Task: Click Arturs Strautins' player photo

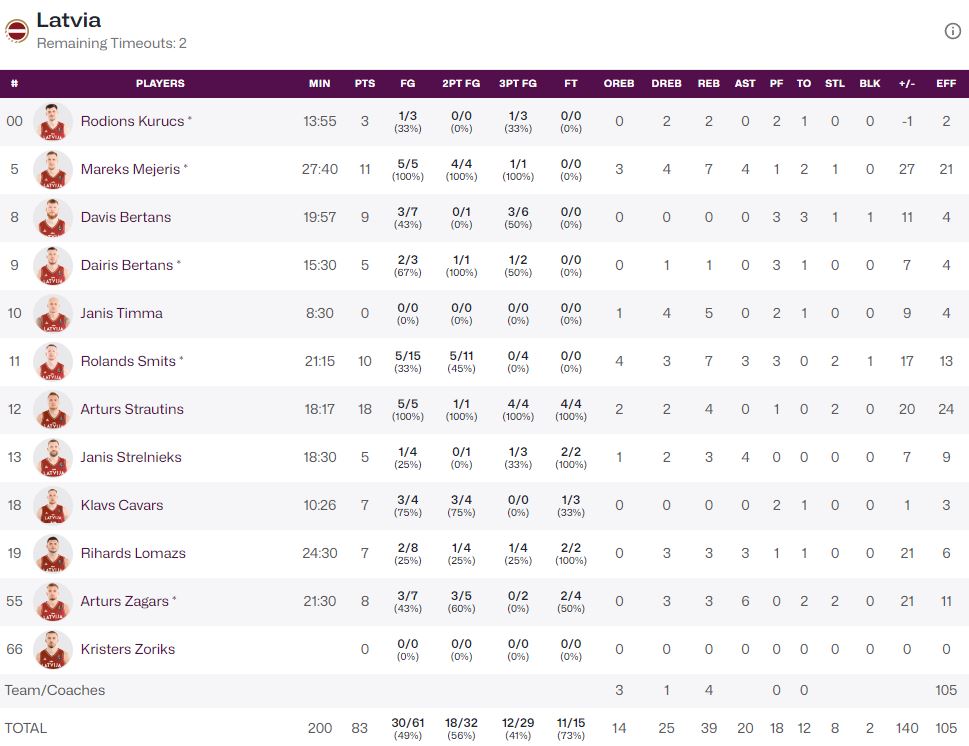Action: coord(52,410)
